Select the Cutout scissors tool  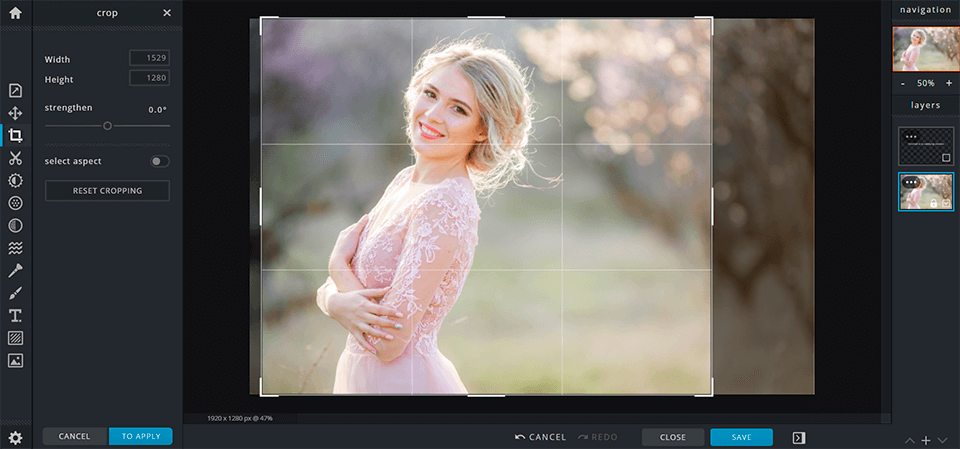pyautogui.click(x=15, y=158)
